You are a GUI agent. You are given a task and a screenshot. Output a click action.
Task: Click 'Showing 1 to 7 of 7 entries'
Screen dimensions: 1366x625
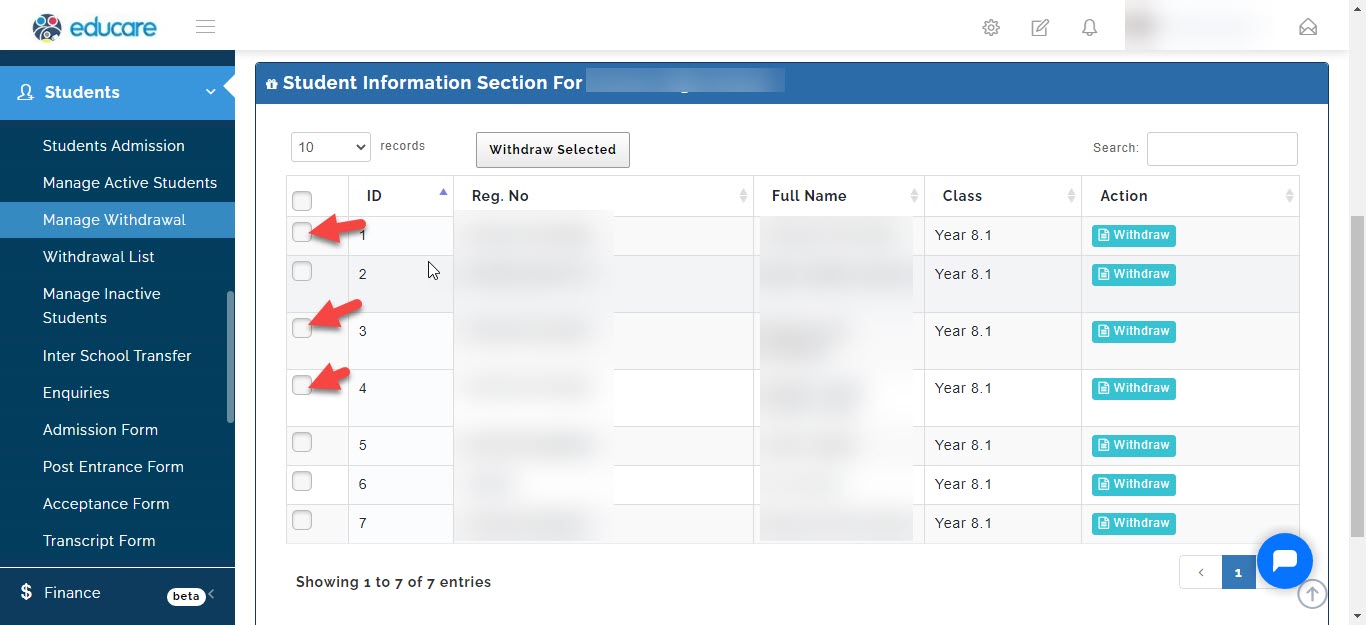(x=394, y=582)
